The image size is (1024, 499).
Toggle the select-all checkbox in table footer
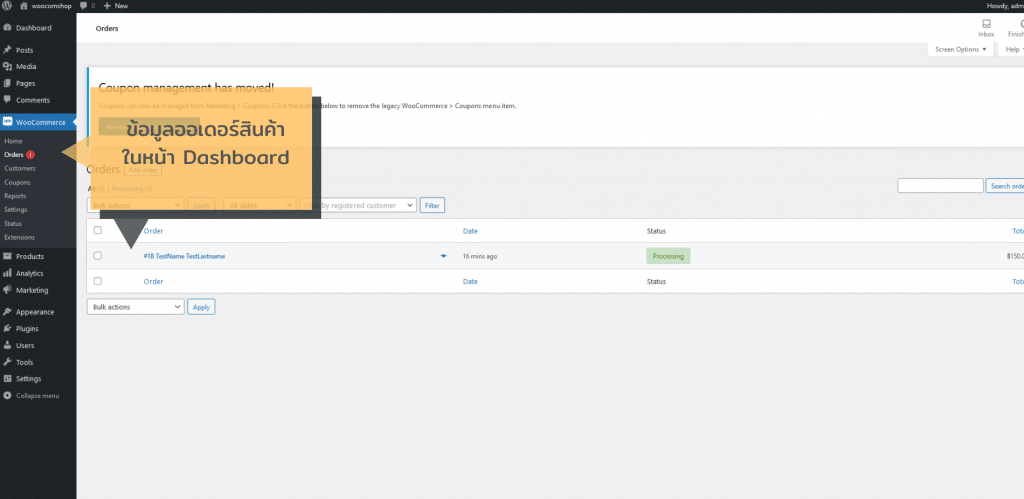97,281
